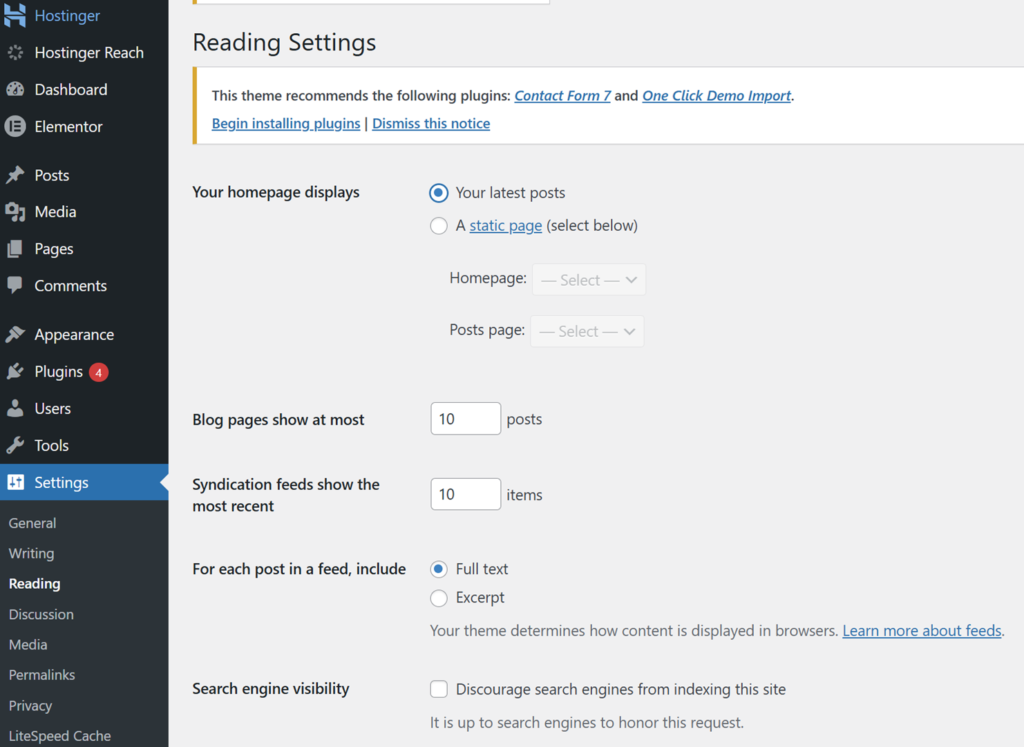
Task: Open Media using its camera-note icon
Action: pyautogui.click(x=15, y=212)
